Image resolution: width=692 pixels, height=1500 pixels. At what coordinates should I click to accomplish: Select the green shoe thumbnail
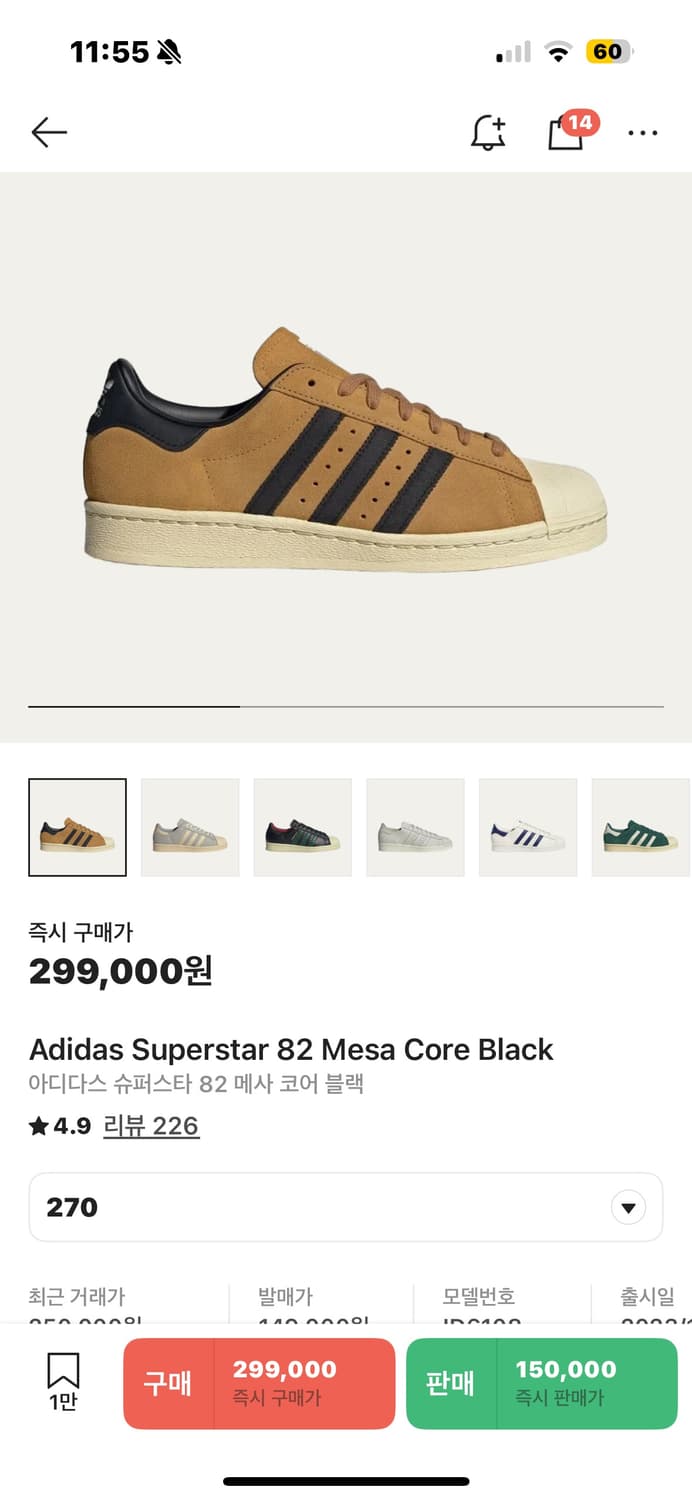pos(640,828)
